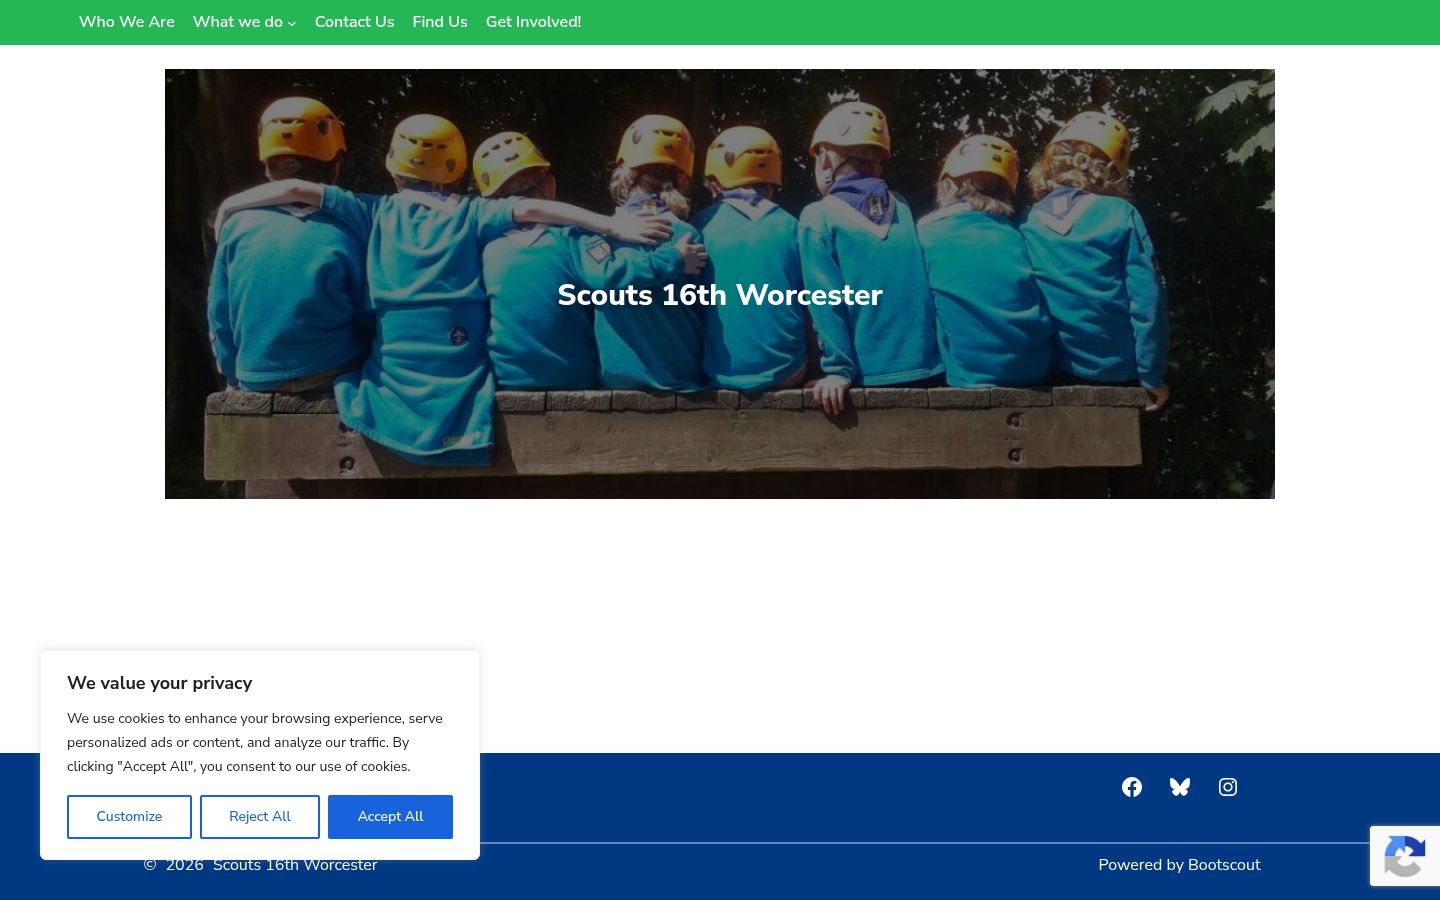1440x900 pixels.
Task: Click the cookie consent description paragraph
Action: 255,742
